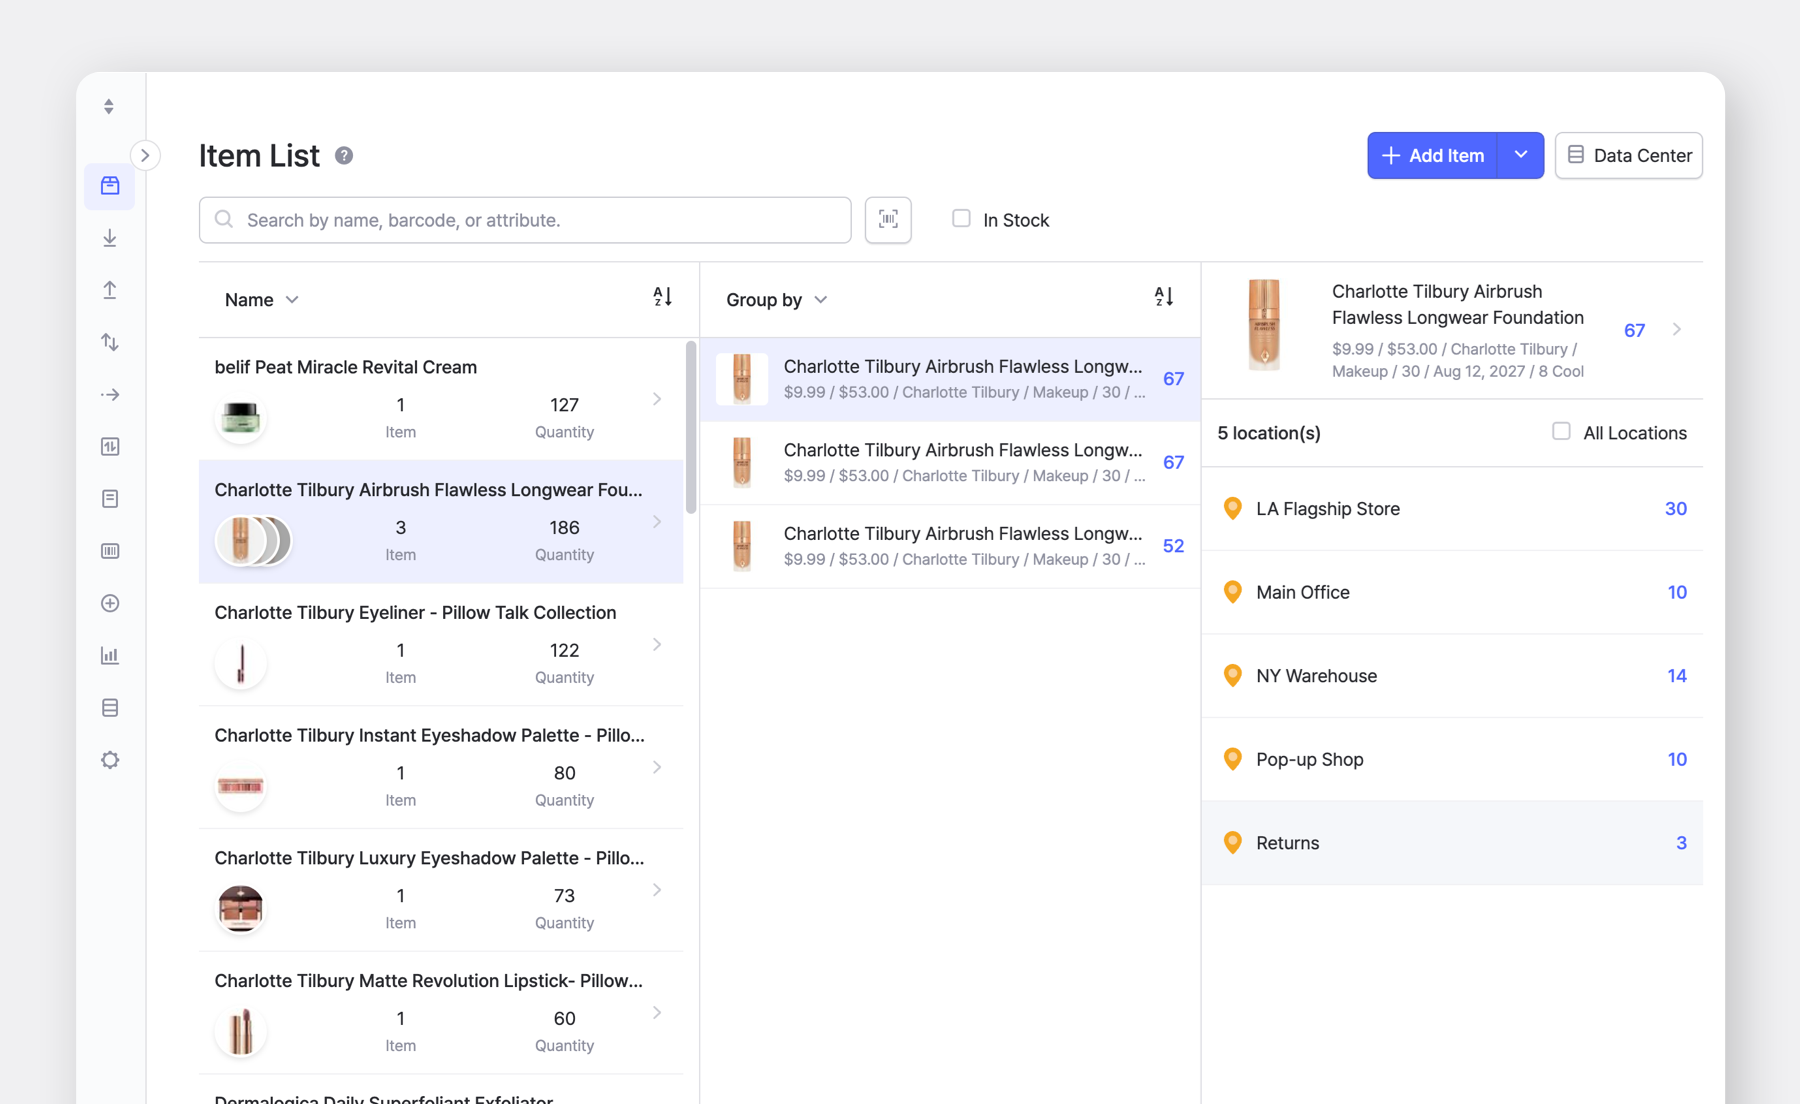The height and width of the screenshot is (1104, 1800).
Task: Open the Name sort dropdown
Action: coord(262,299)
